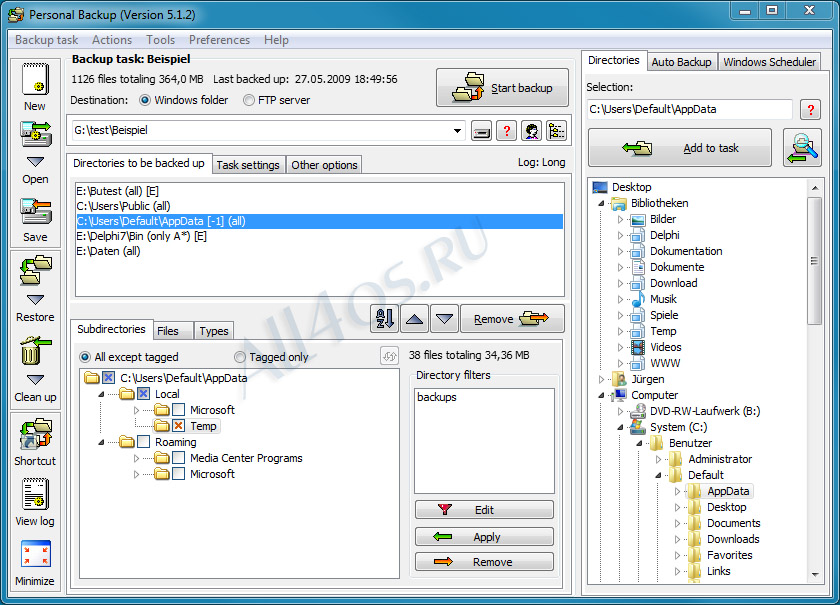The width and height of the screenshot is (840, 605).
Task: Switch to Task settings tab
Action: click(x=248, y=165)
